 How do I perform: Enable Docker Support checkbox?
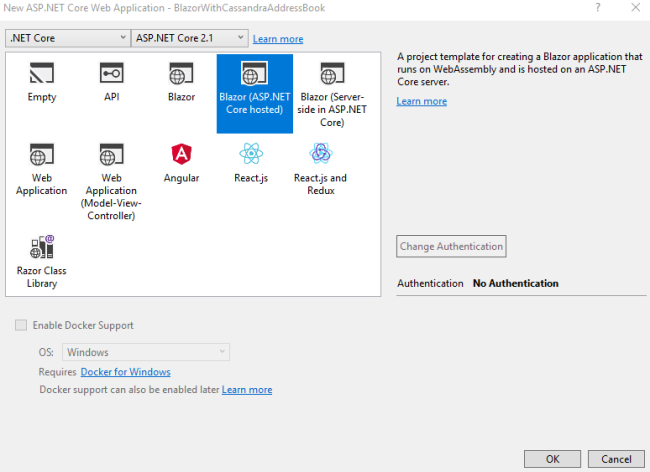(21, 325)
